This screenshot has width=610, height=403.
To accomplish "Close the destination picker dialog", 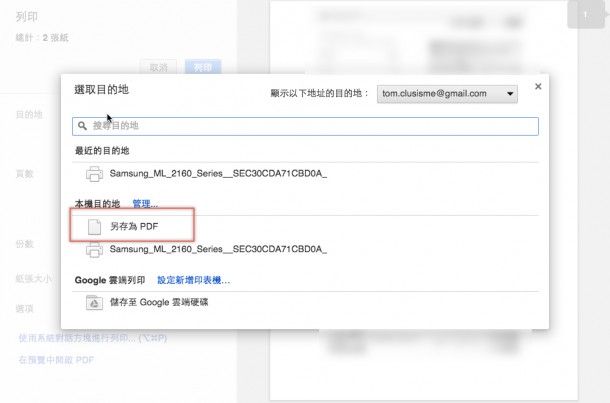I will pos(538,86).
